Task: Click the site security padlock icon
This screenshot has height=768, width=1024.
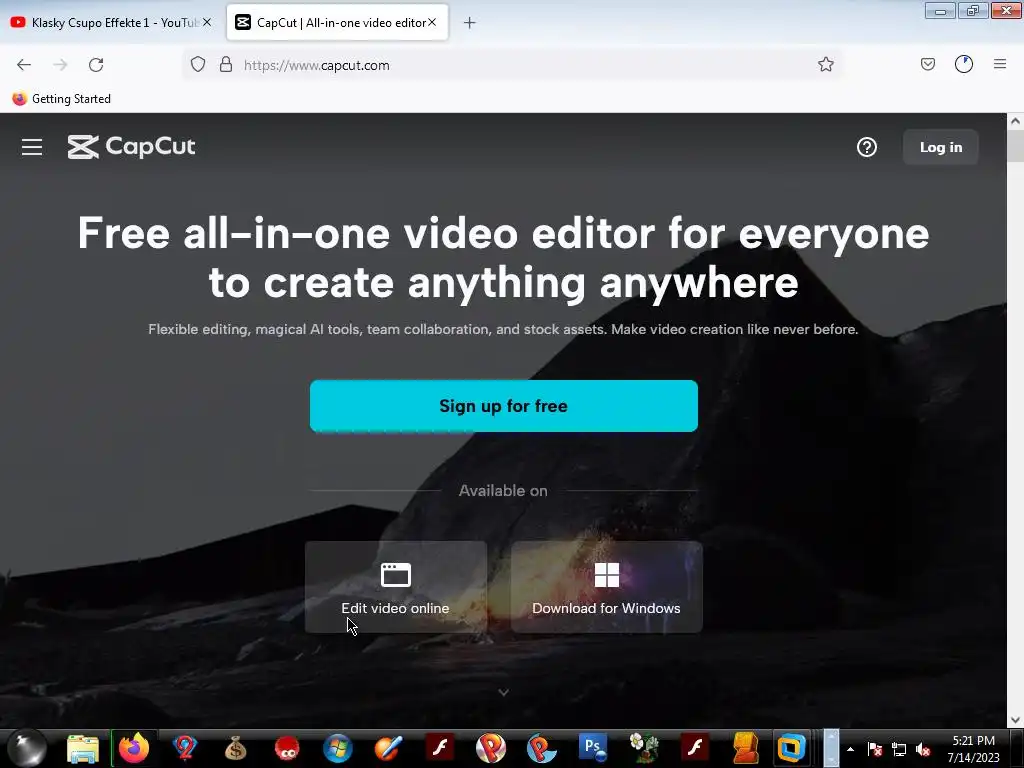Action: tap(226, 65)
